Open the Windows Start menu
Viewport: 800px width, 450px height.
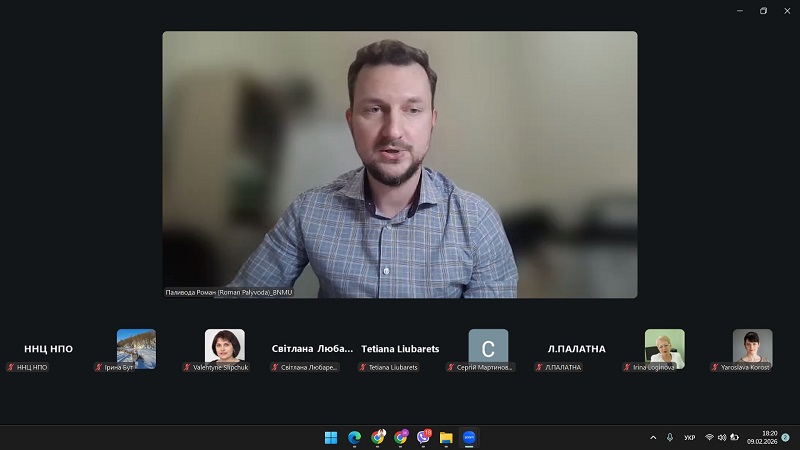click(331, 437)
